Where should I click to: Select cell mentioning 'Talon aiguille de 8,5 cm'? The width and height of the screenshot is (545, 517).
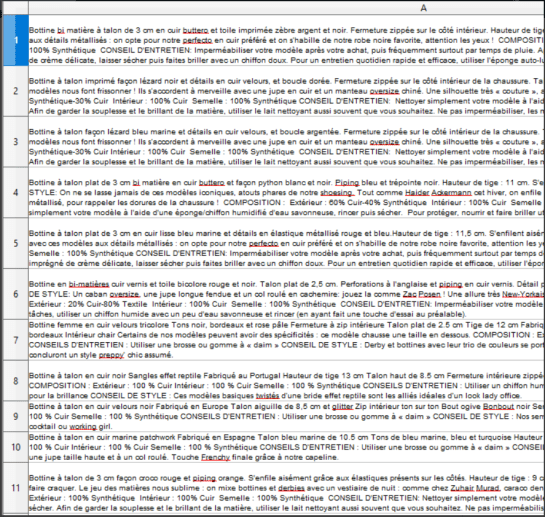(287, 416)
